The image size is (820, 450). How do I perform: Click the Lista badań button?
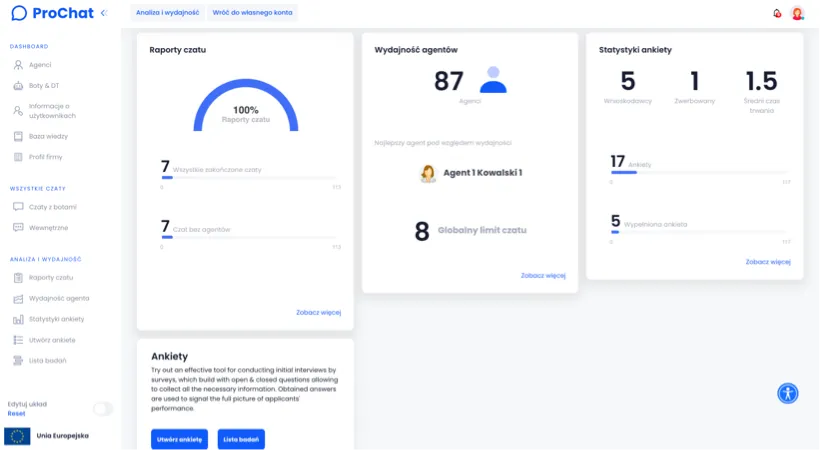pos(241,439)
